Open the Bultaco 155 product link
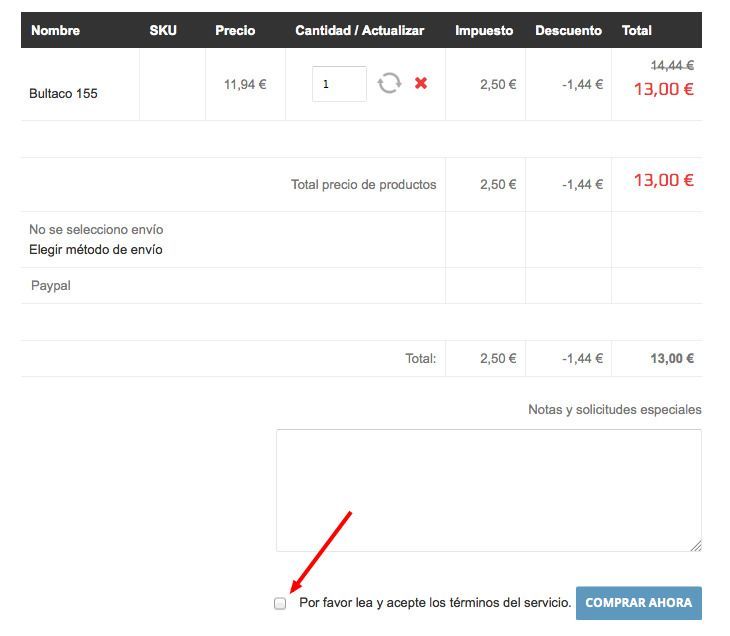 (x=63, y=94)
